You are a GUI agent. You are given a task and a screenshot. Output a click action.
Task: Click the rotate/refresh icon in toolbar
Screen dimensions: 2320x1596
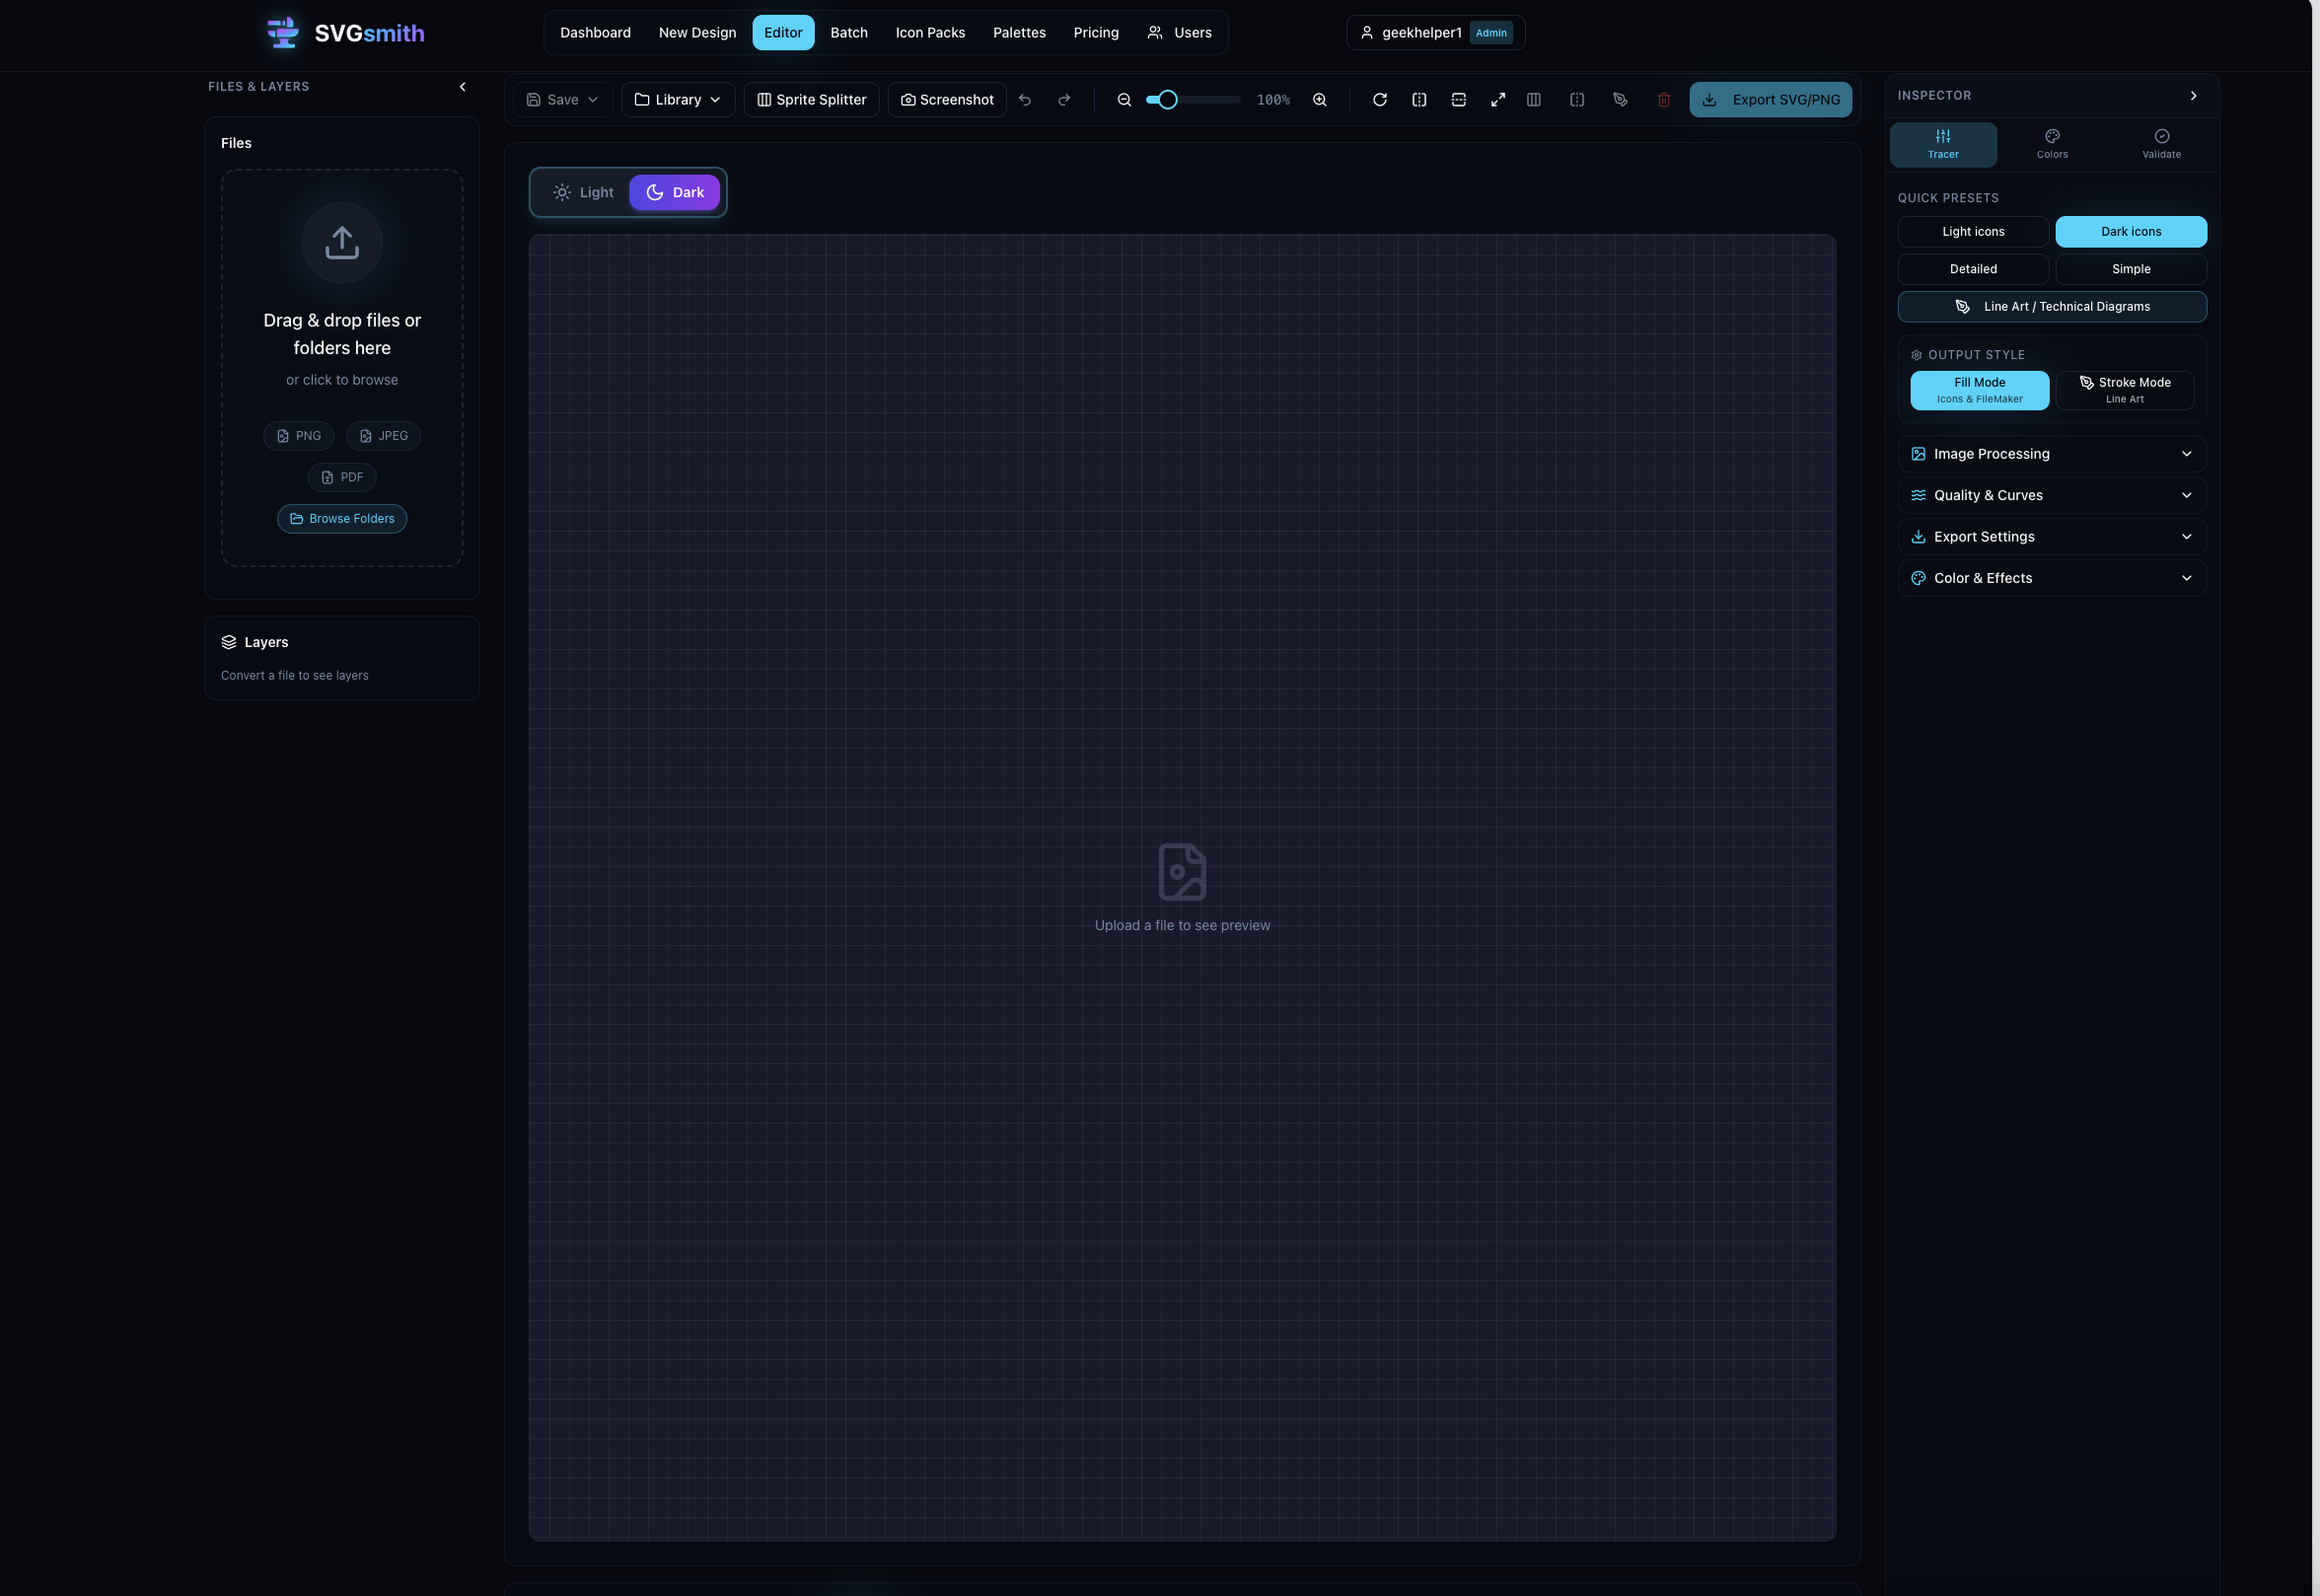click(x=1380, y=100)
